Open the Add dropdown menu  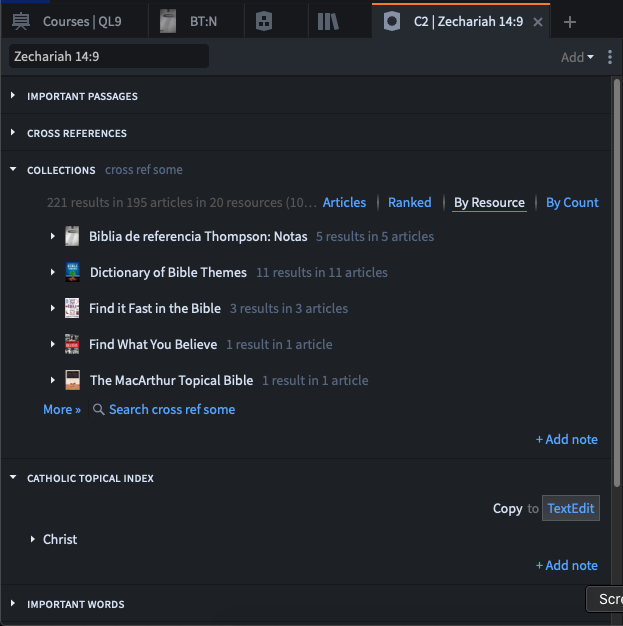577,57
